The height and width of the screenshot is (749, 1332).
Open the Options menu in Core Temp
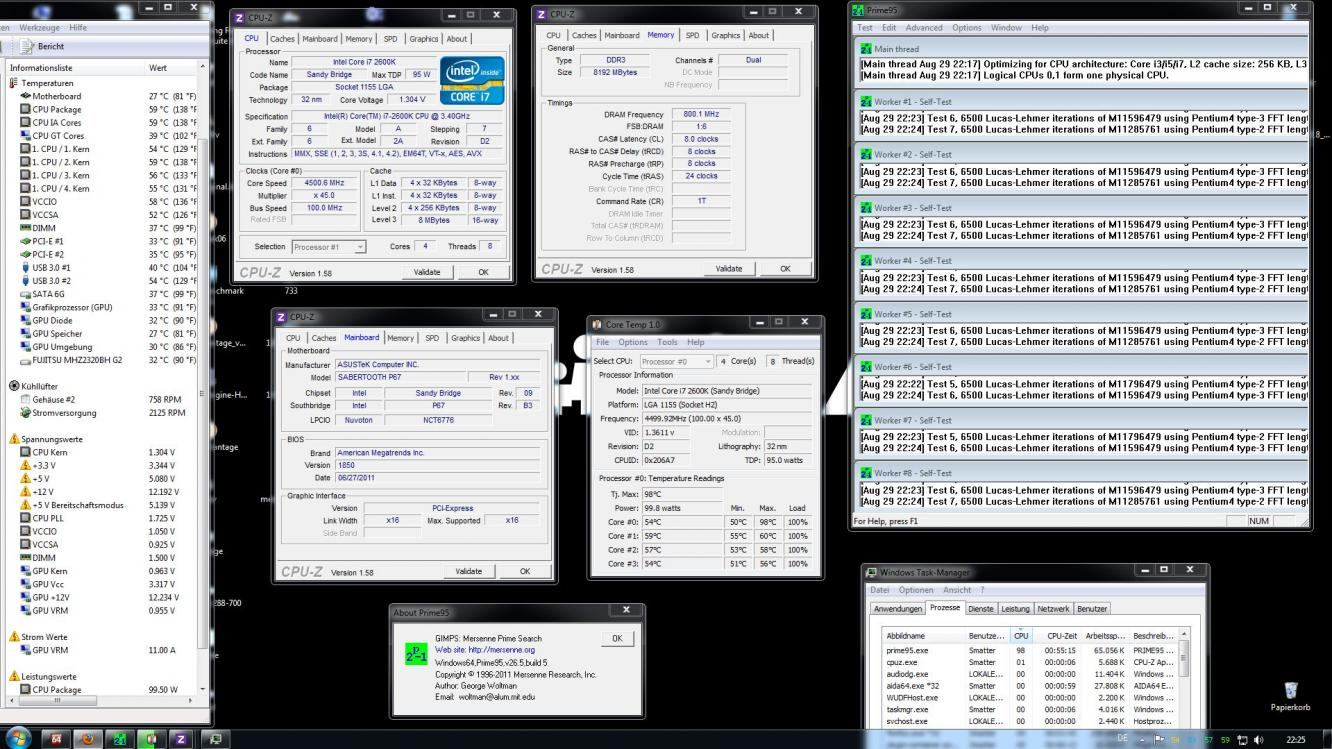coord(632,342)
